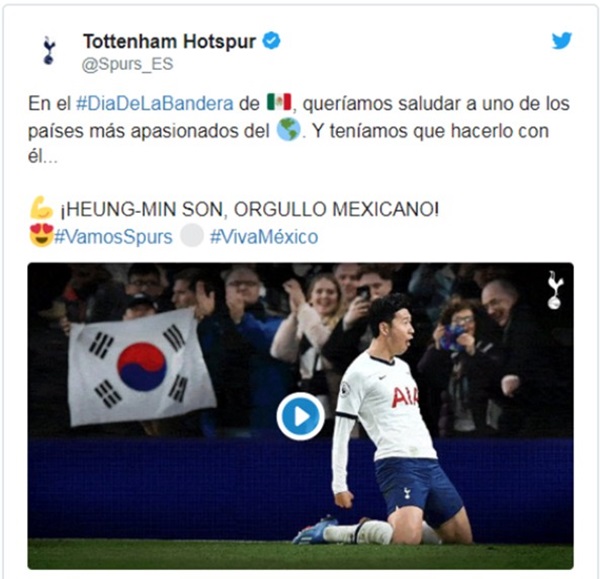Image resolution: width=600 pixels, height=579 pixels.
Task: Click the Spurs crest watermark in video
Action: pos(555,290)
